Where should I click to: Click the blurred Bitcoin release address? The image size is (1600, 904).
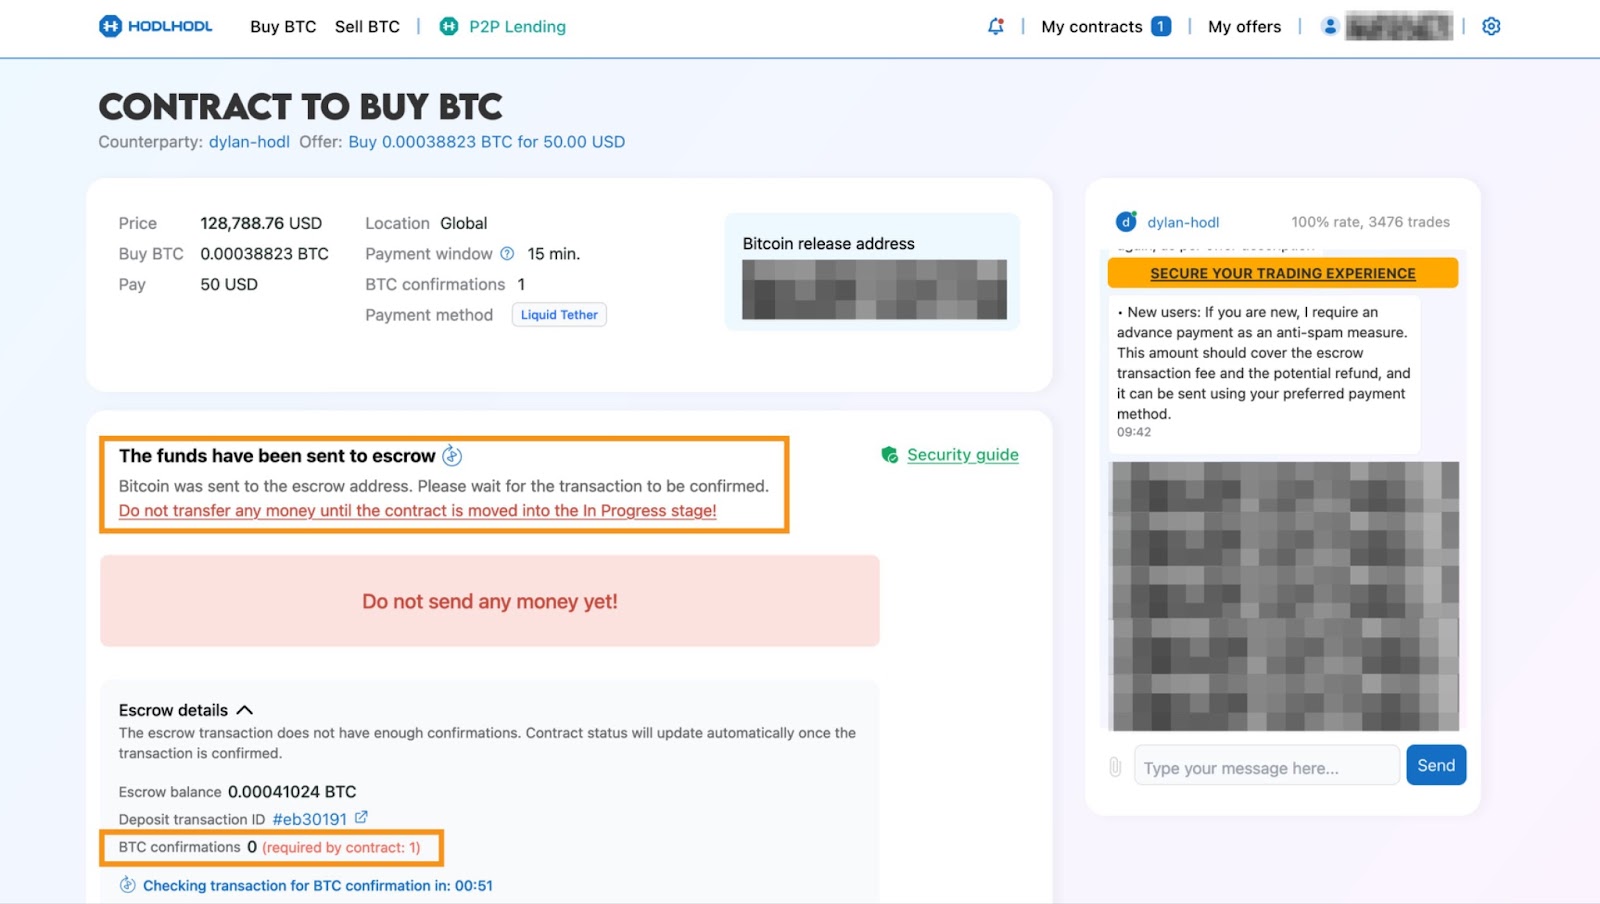click(874, 290)
